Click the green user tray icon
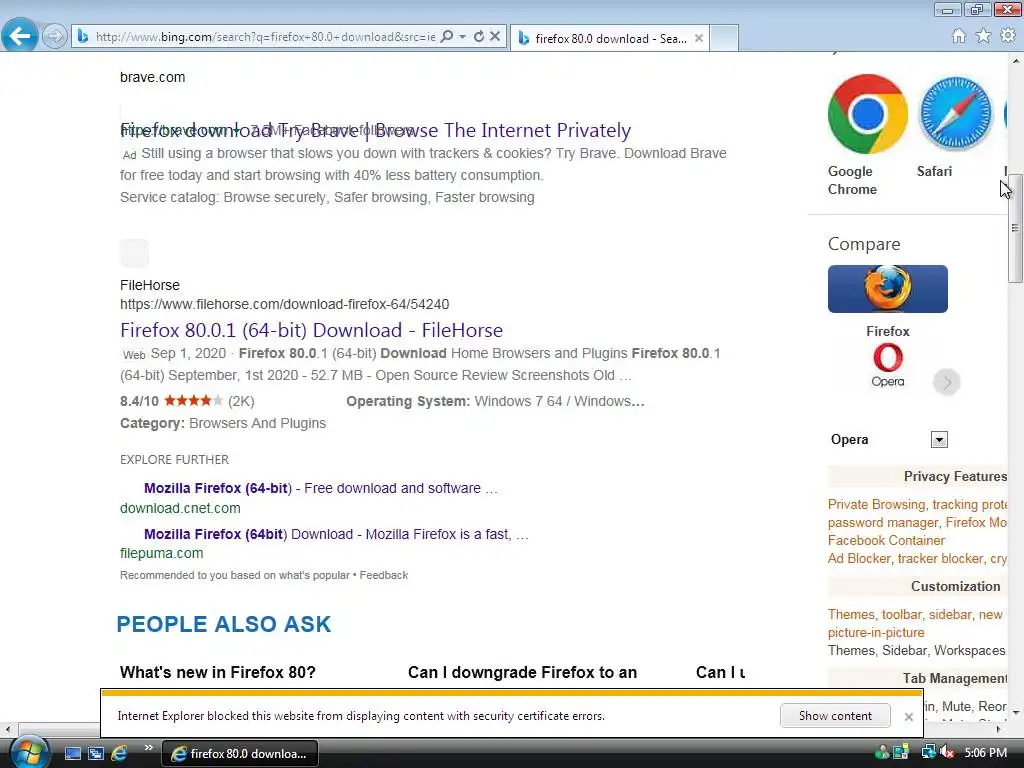This screenshot has height=768, width=1024. pyautogui.click(x=882, y=752)
